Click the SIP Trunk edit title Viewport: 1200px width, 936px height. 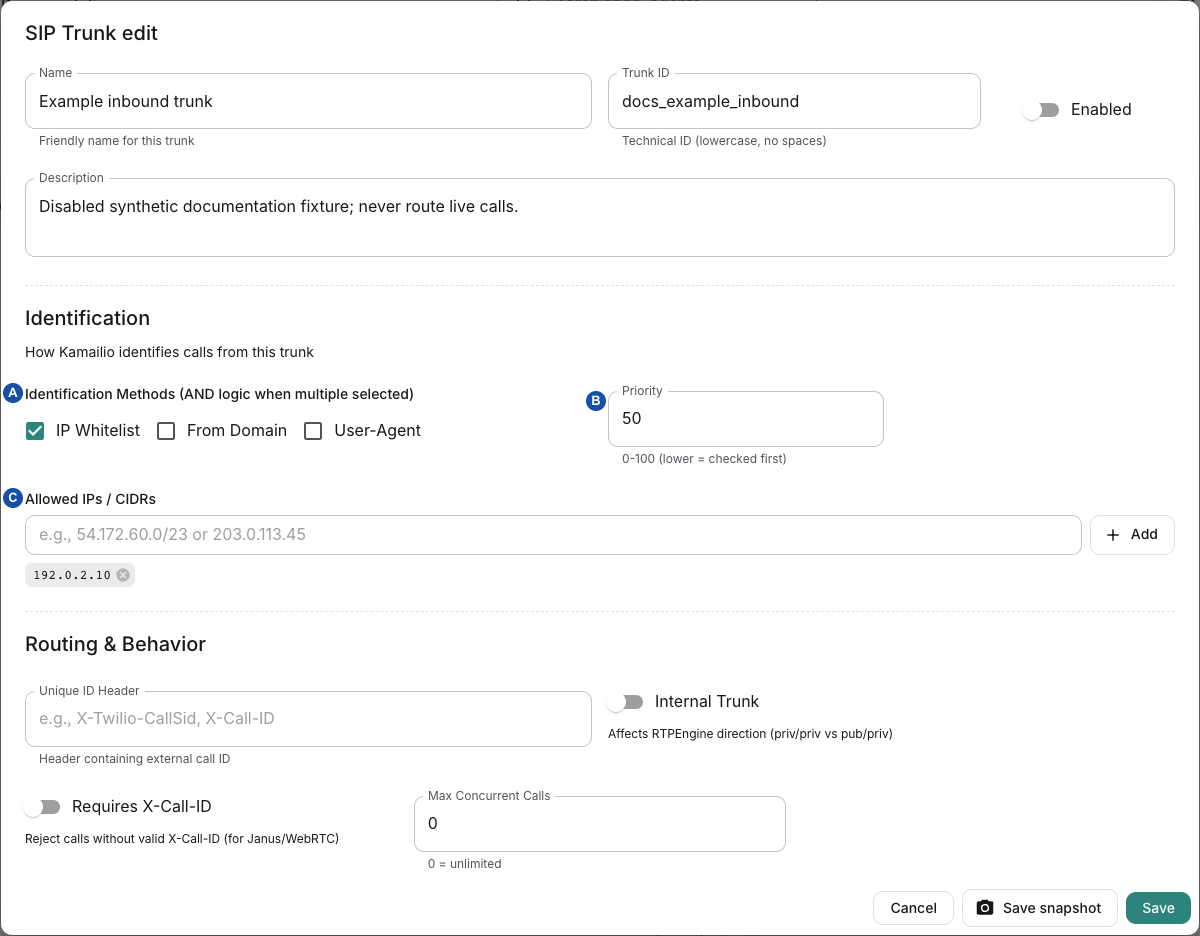91,33
